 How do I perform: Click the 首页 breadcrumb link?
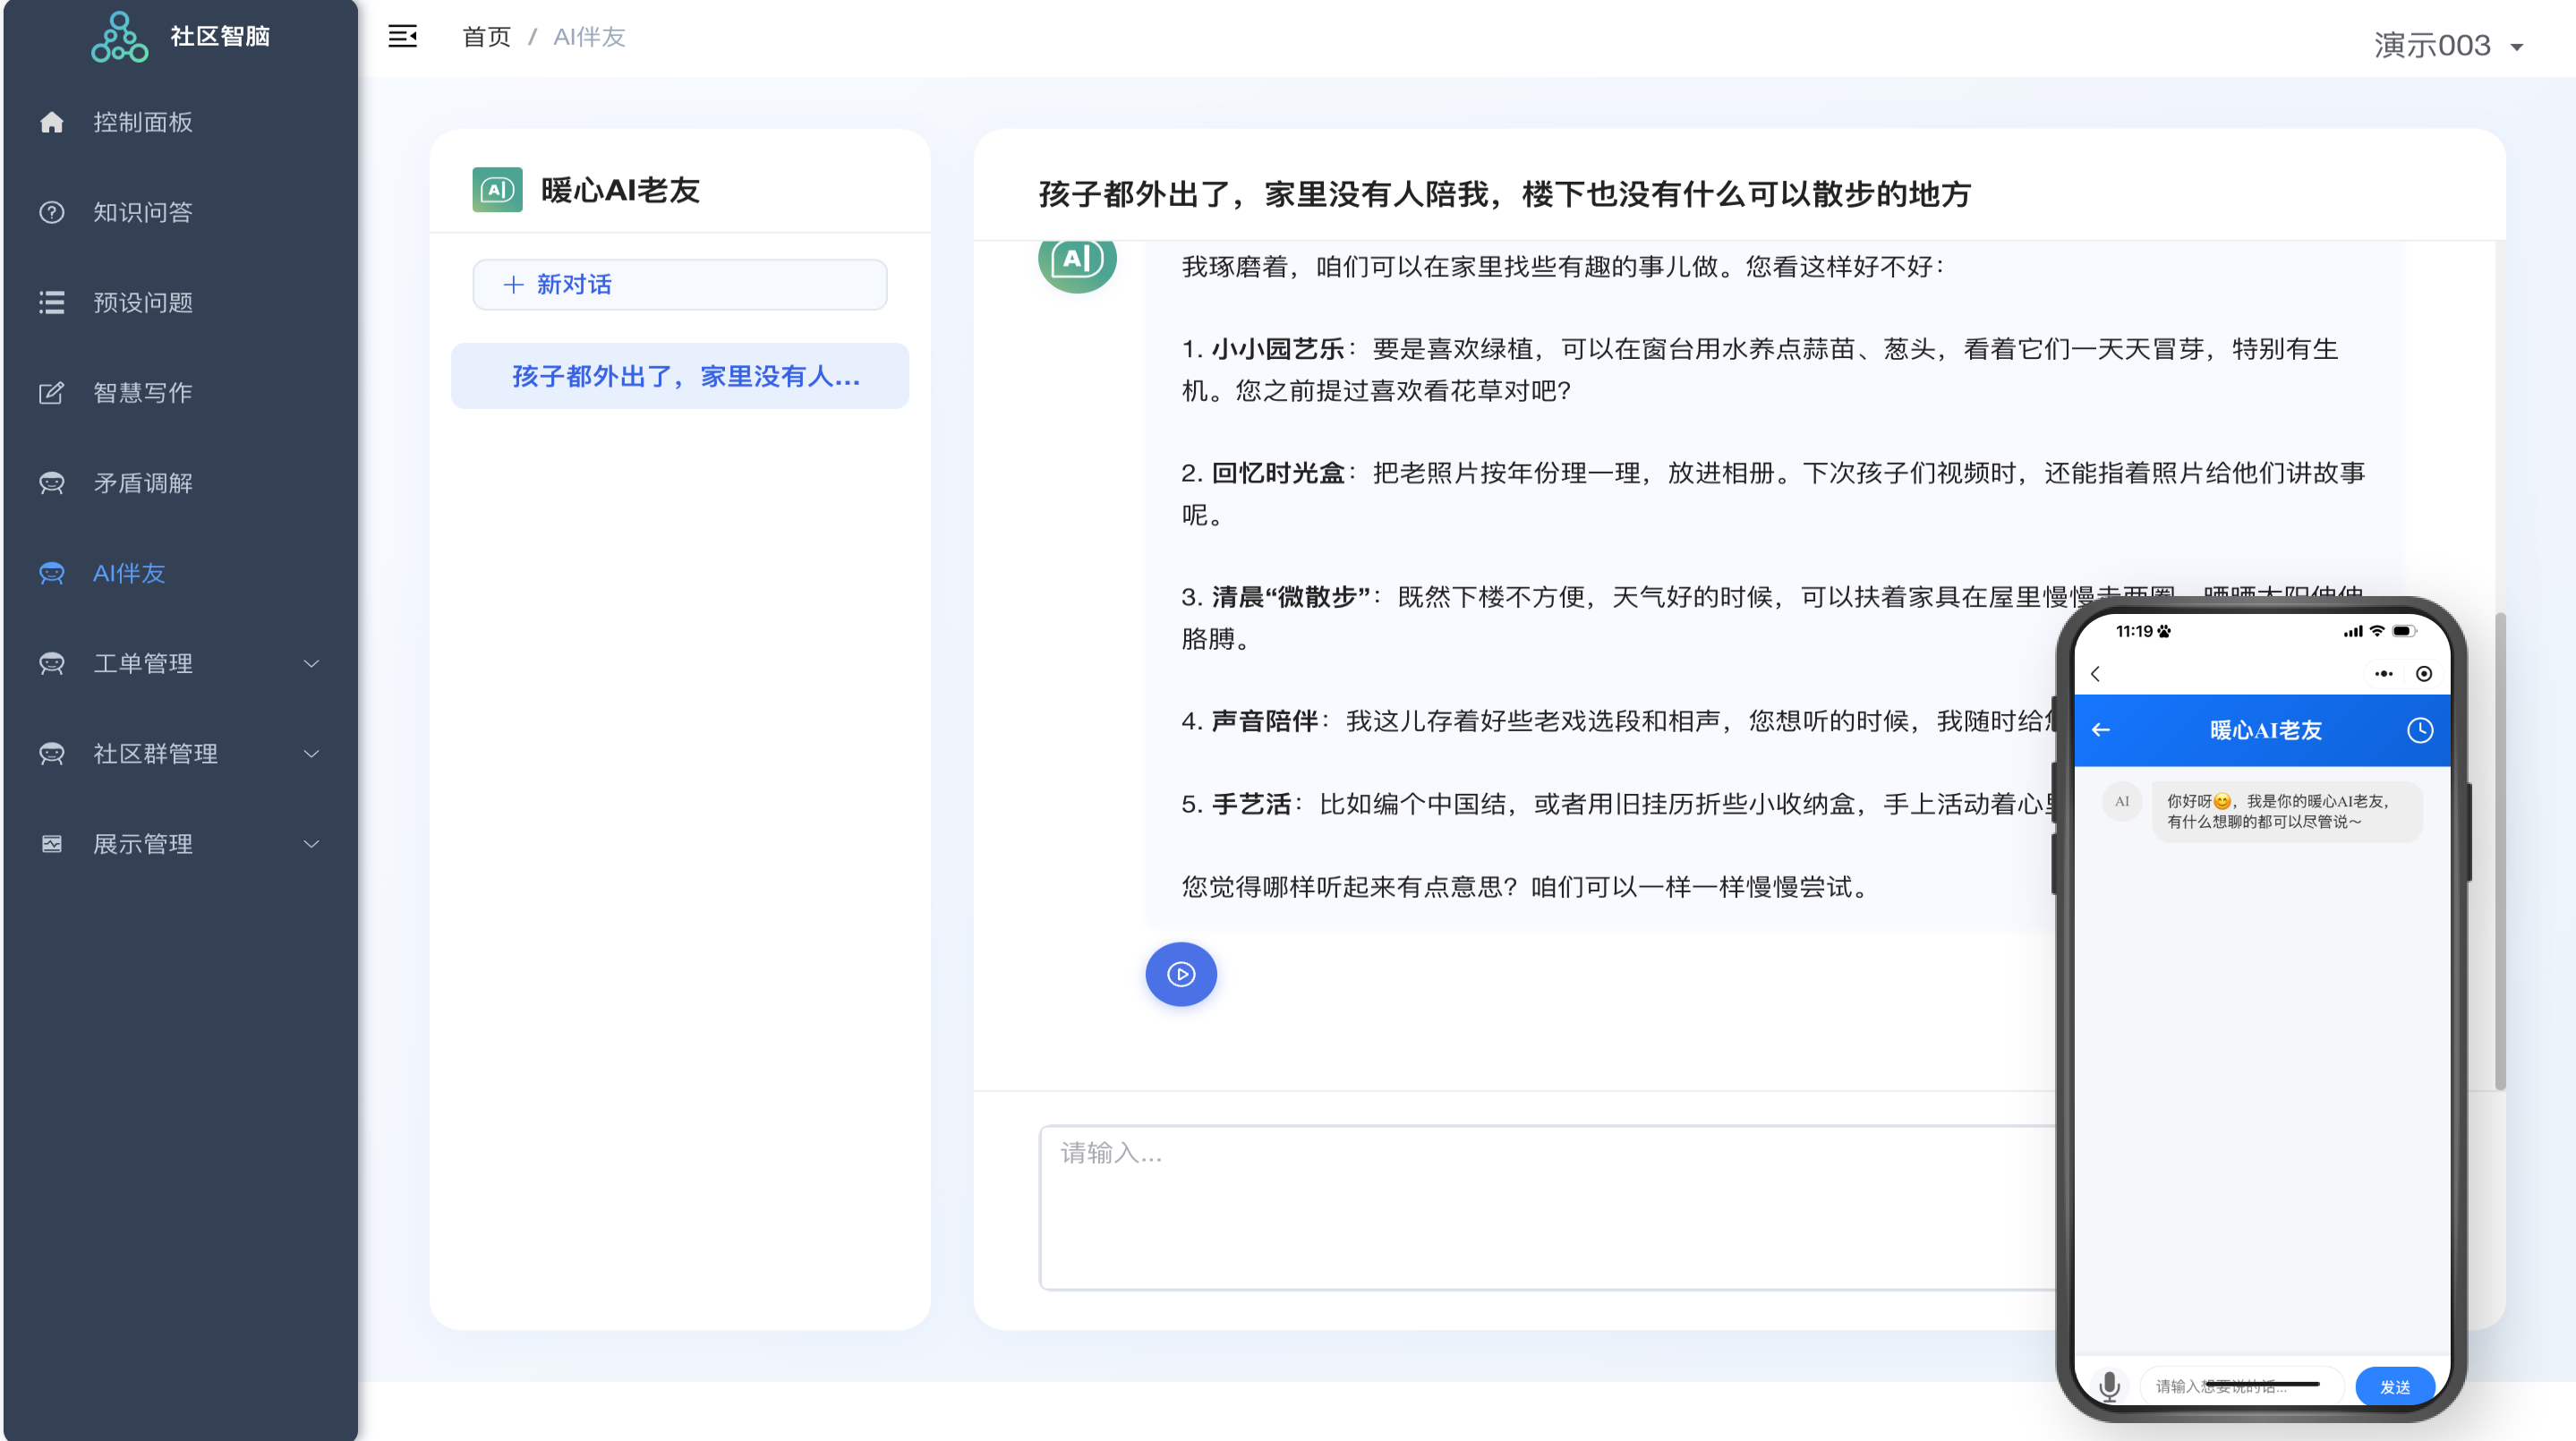tap(486, 37)
